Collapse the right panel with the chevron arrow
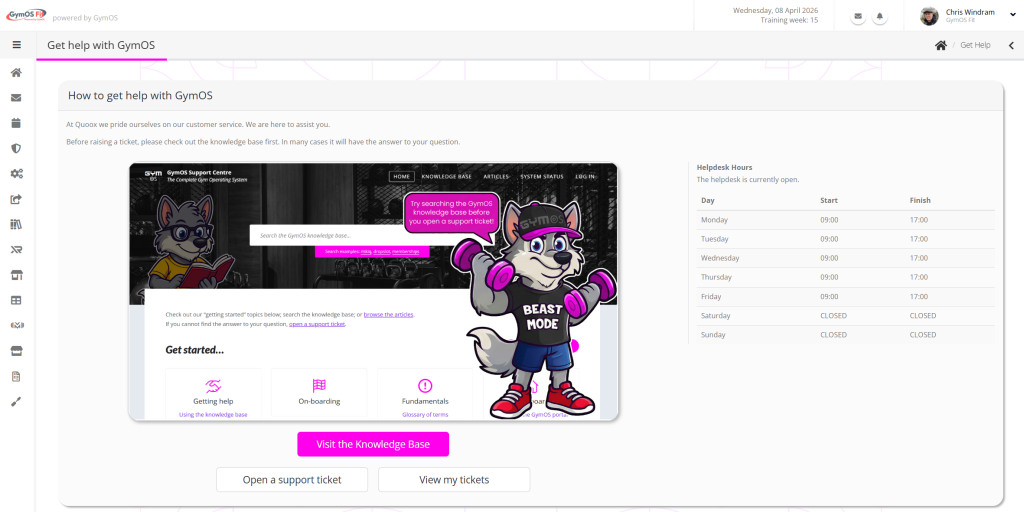Viewport: 1024px width, 512px height. point(1010,45)
